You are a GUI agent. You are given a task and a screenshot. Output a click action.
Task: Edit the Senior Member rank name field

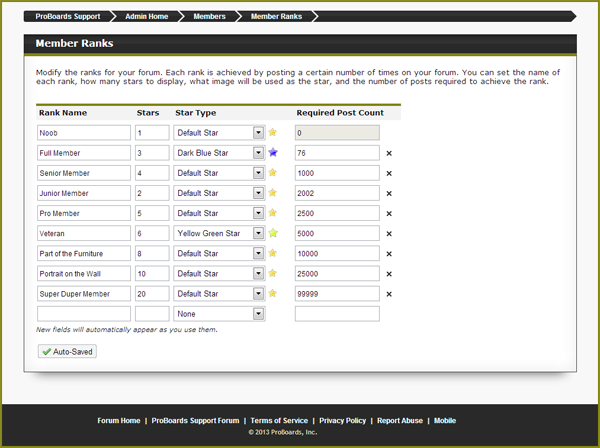tap(84, 173)
